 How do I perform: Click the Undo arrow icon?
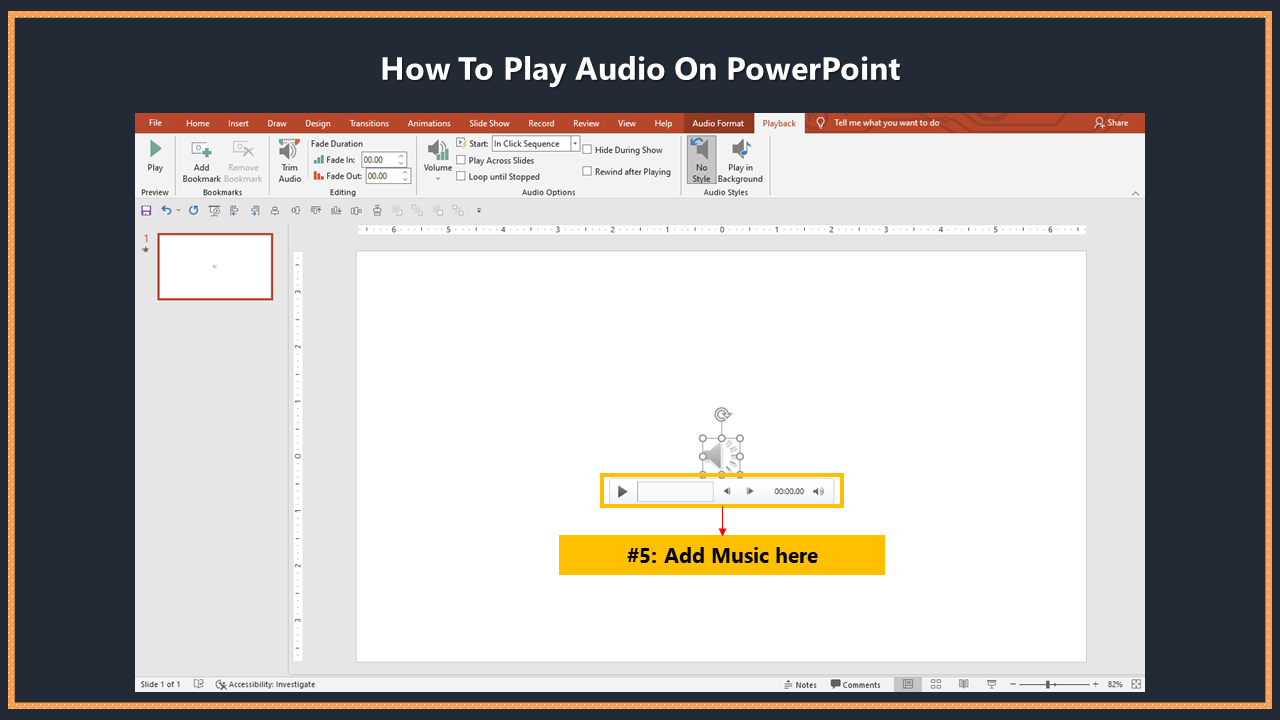click(166, 210)
